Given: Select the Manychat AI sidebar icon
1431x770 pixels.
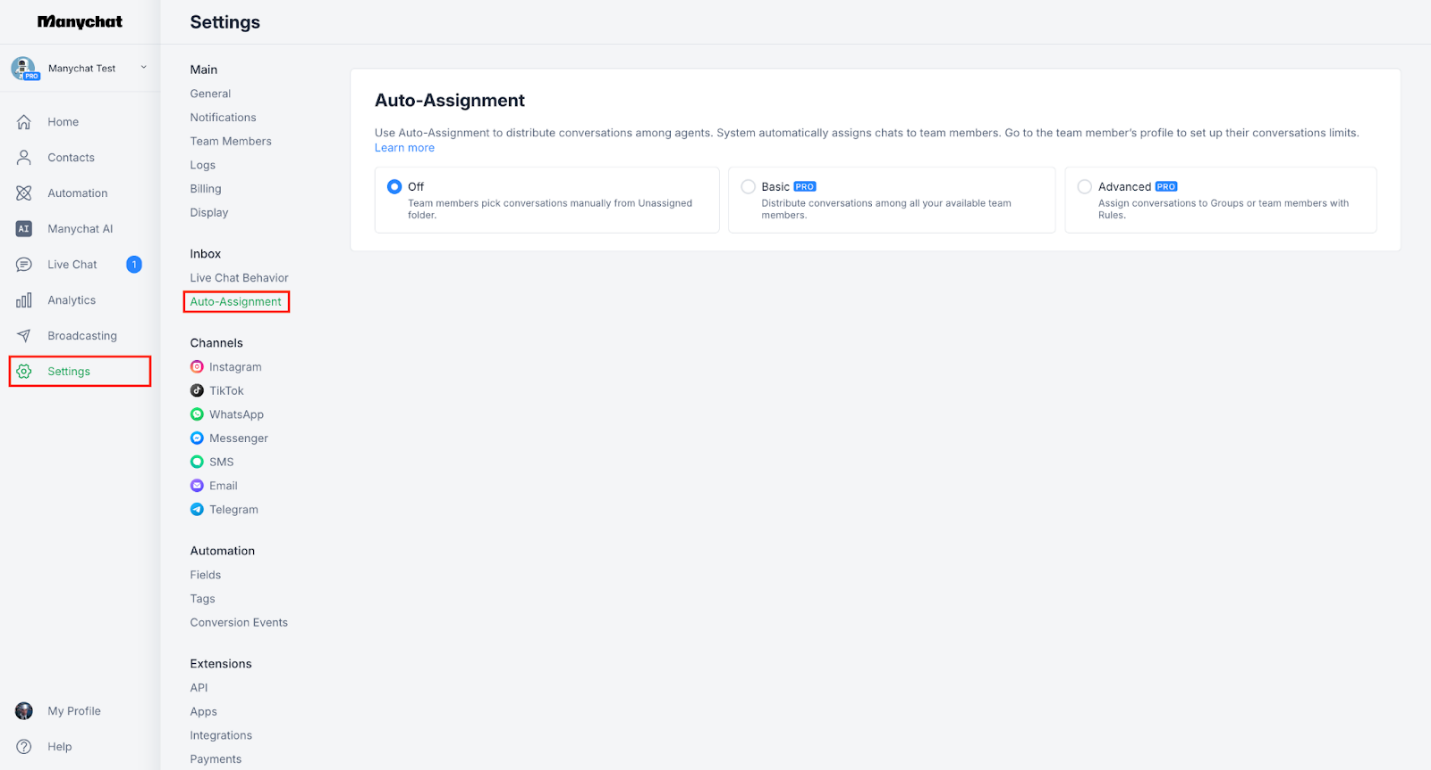Looking at the screenshot, I should 23,228.
